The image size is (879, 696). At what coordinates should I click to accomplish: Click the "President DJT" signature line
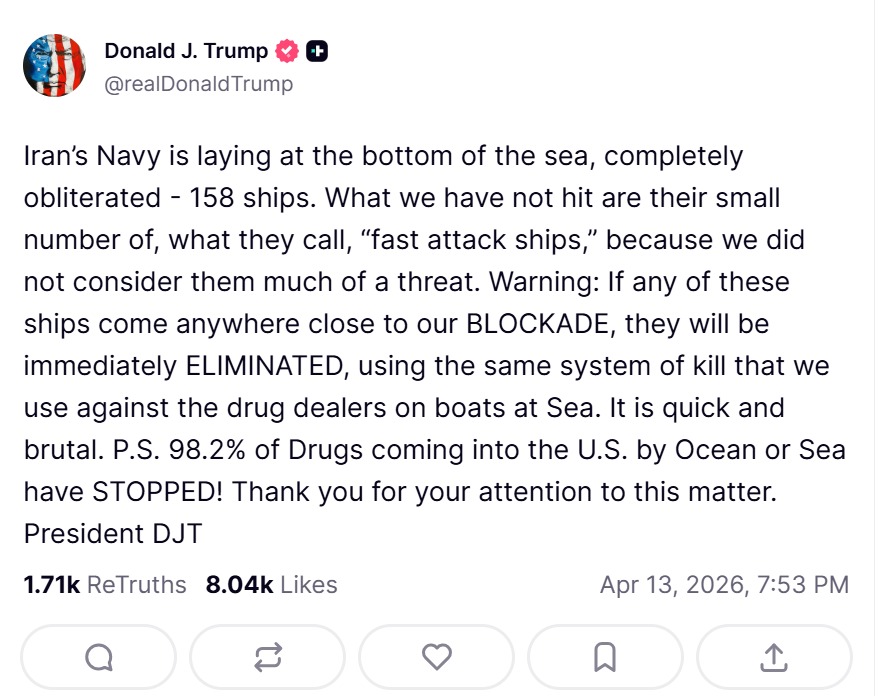[x=112, y=533]
